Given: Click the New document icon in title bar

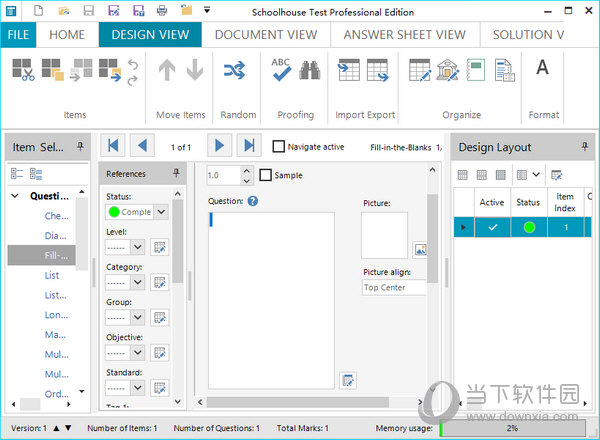Looking at the screenshot, I should 39,10.
